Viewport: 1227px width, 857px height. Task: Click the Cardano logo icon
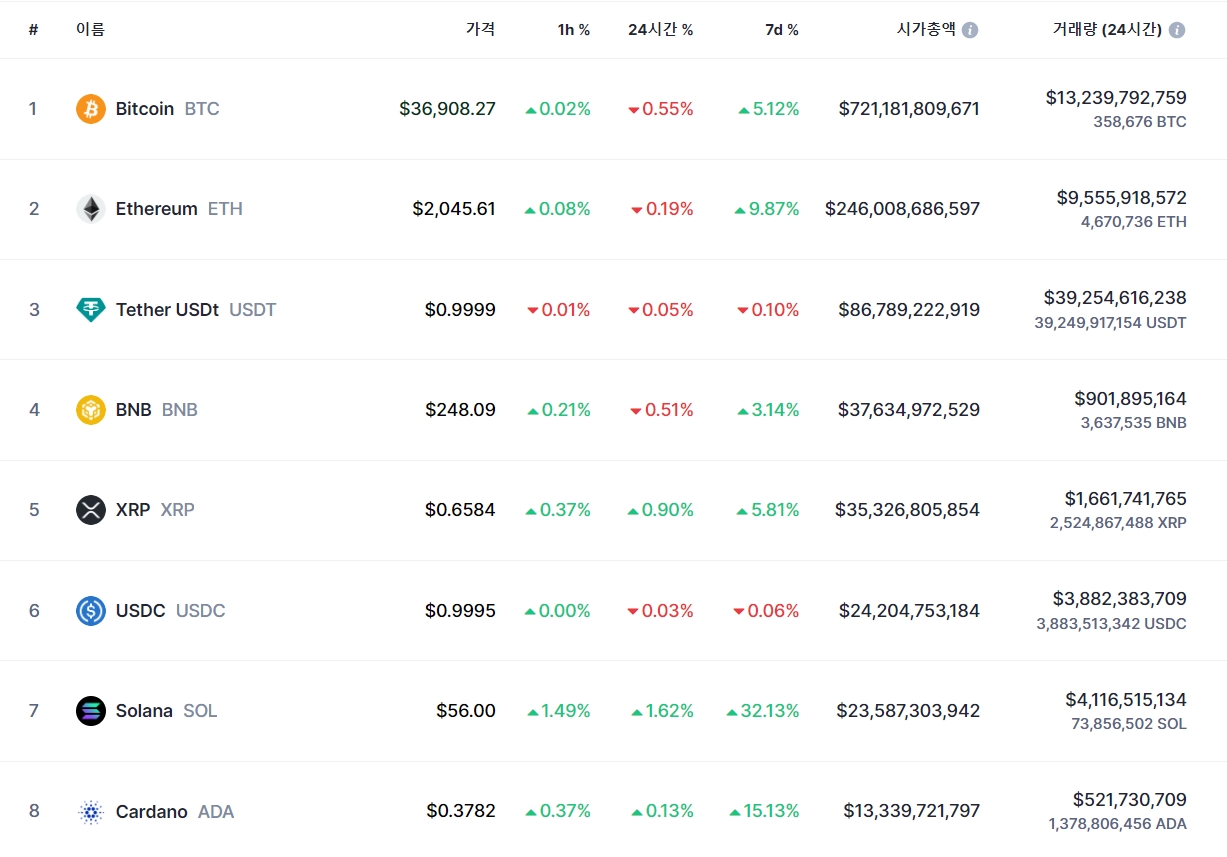point(91,812)
